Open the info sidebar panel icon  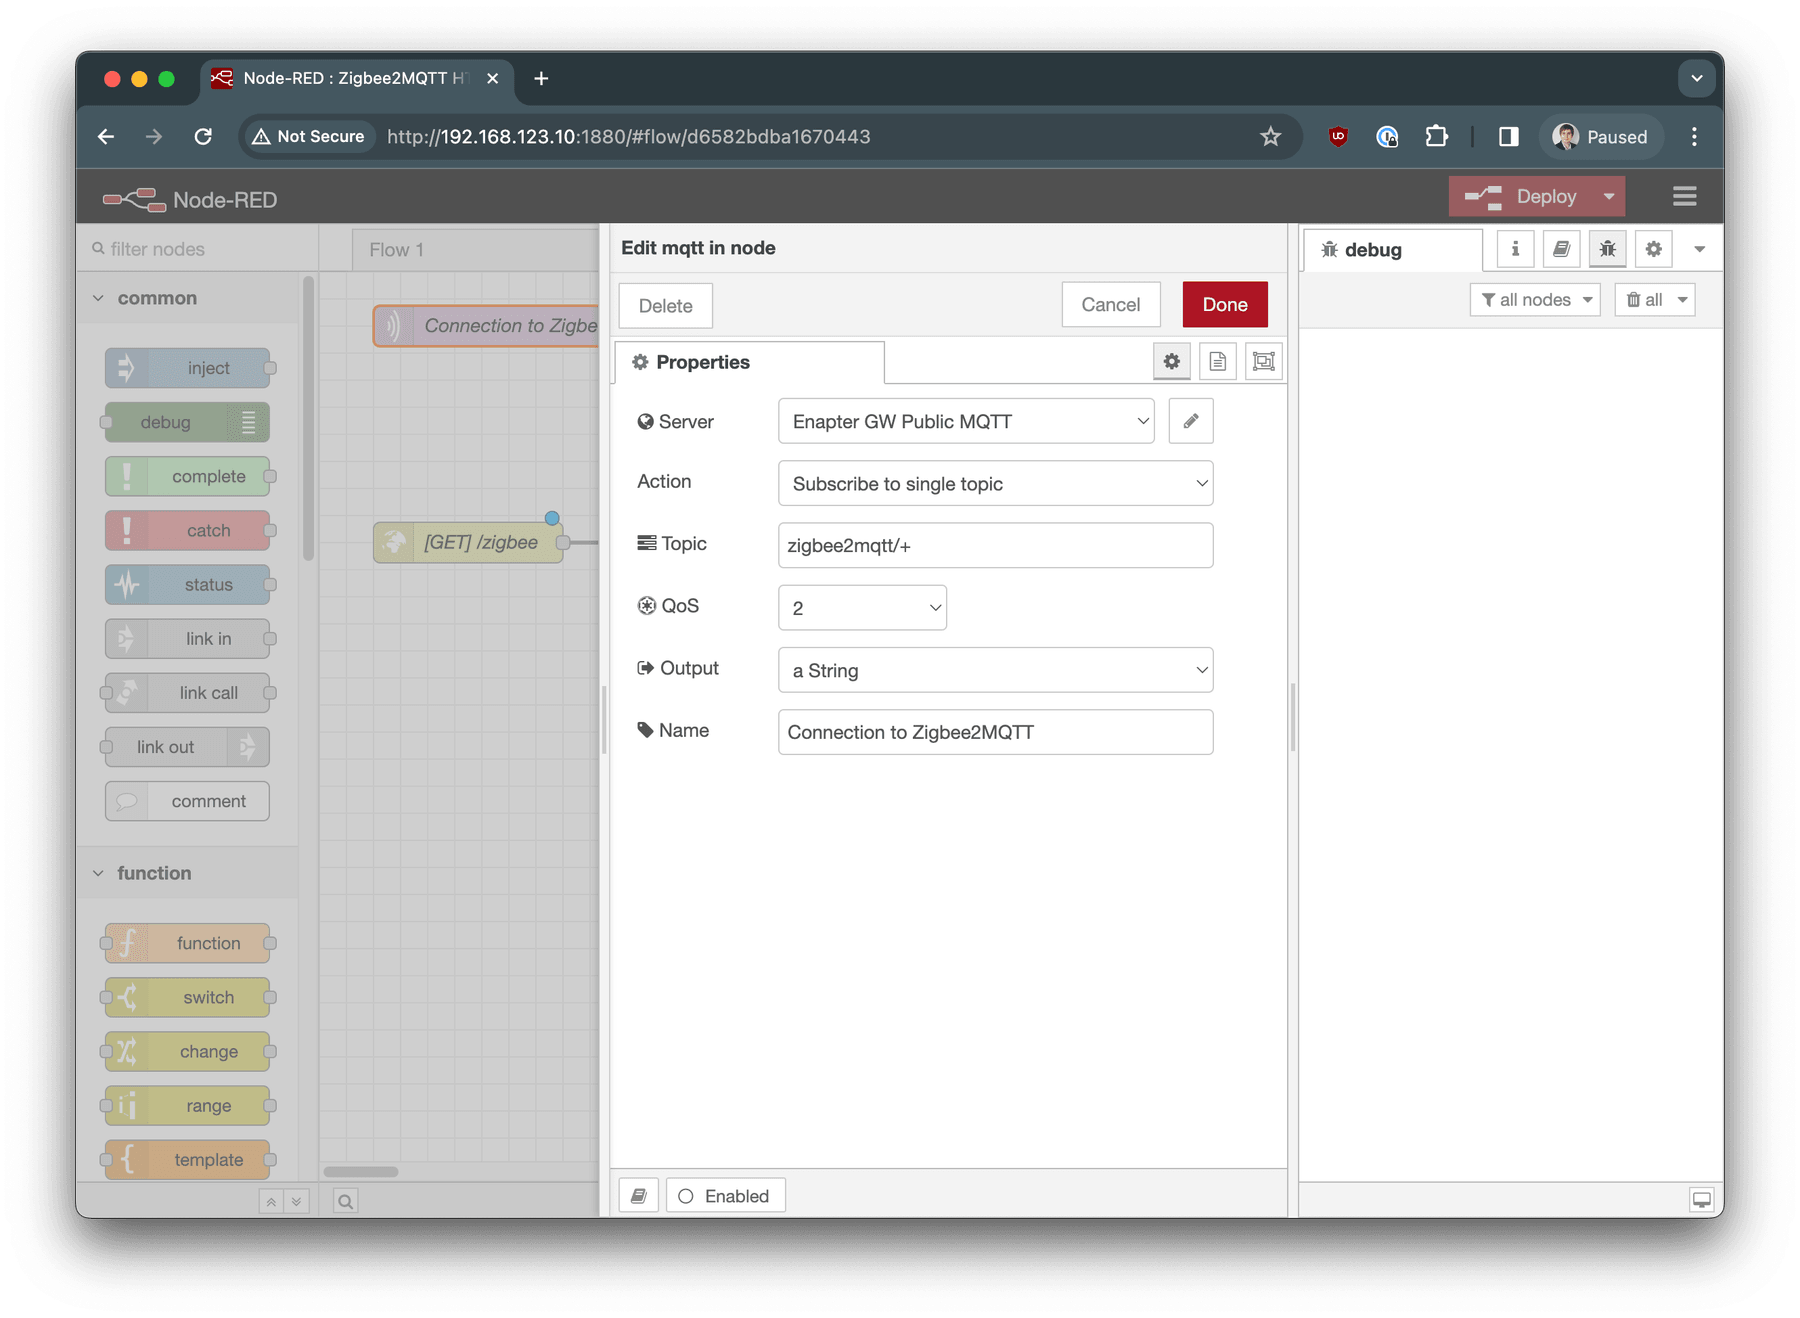1514,249
